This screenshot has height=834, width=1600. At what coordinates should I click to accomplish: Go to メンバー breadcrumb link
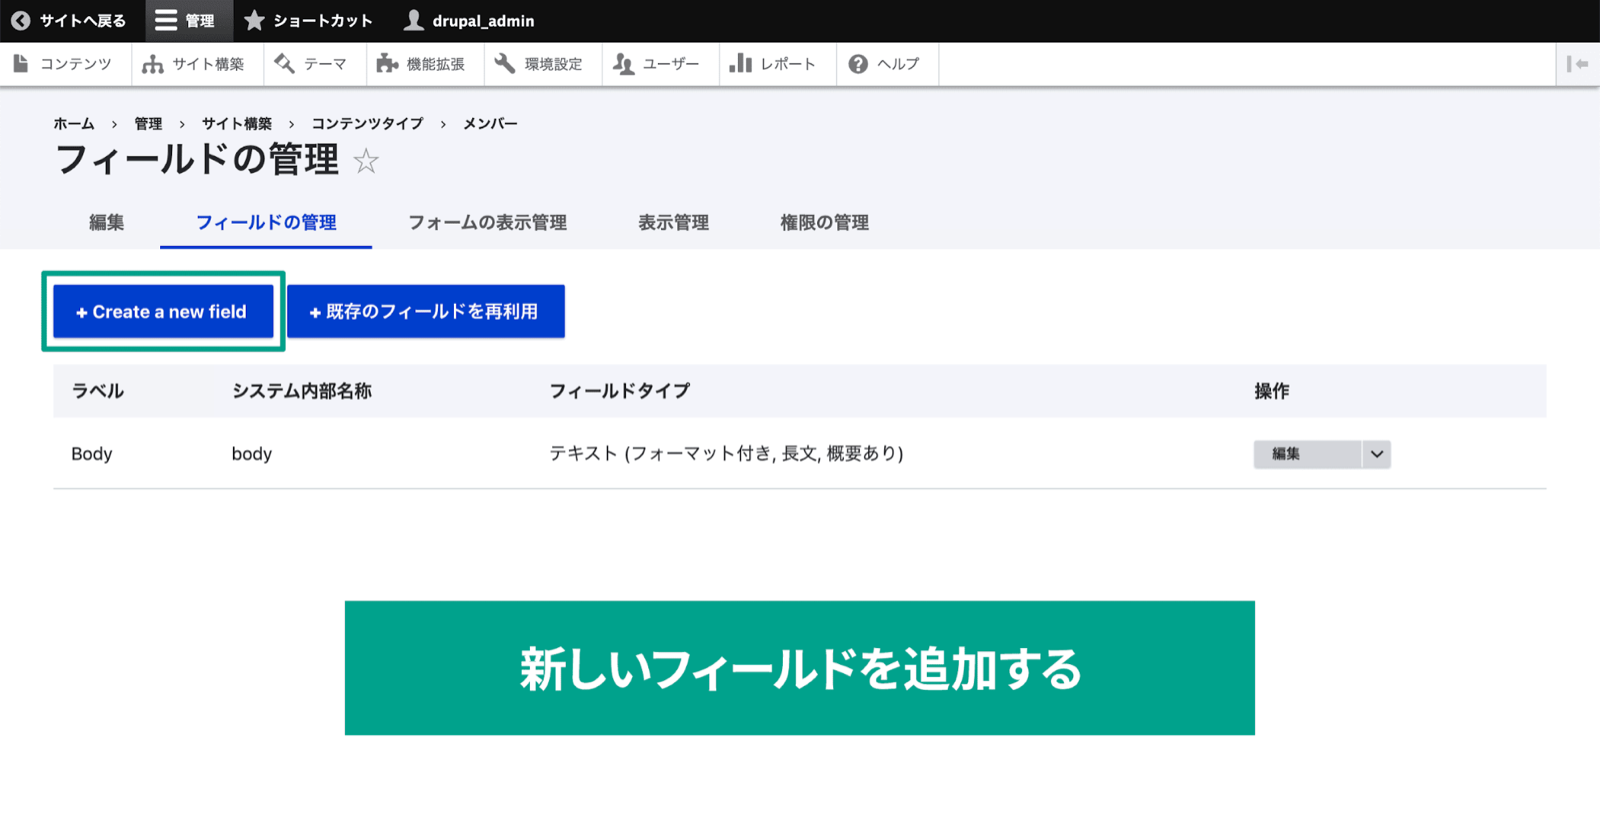point(490,124)
